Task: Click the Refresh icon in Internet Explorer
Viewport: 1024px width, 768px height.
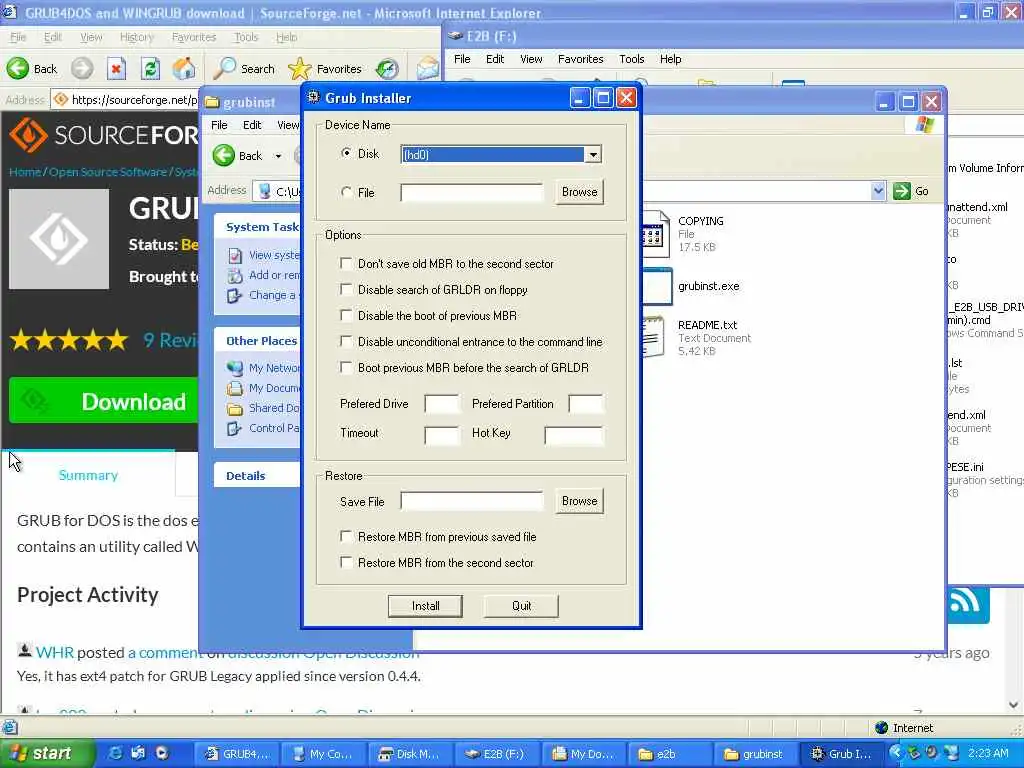Action: tap(150, 69)
